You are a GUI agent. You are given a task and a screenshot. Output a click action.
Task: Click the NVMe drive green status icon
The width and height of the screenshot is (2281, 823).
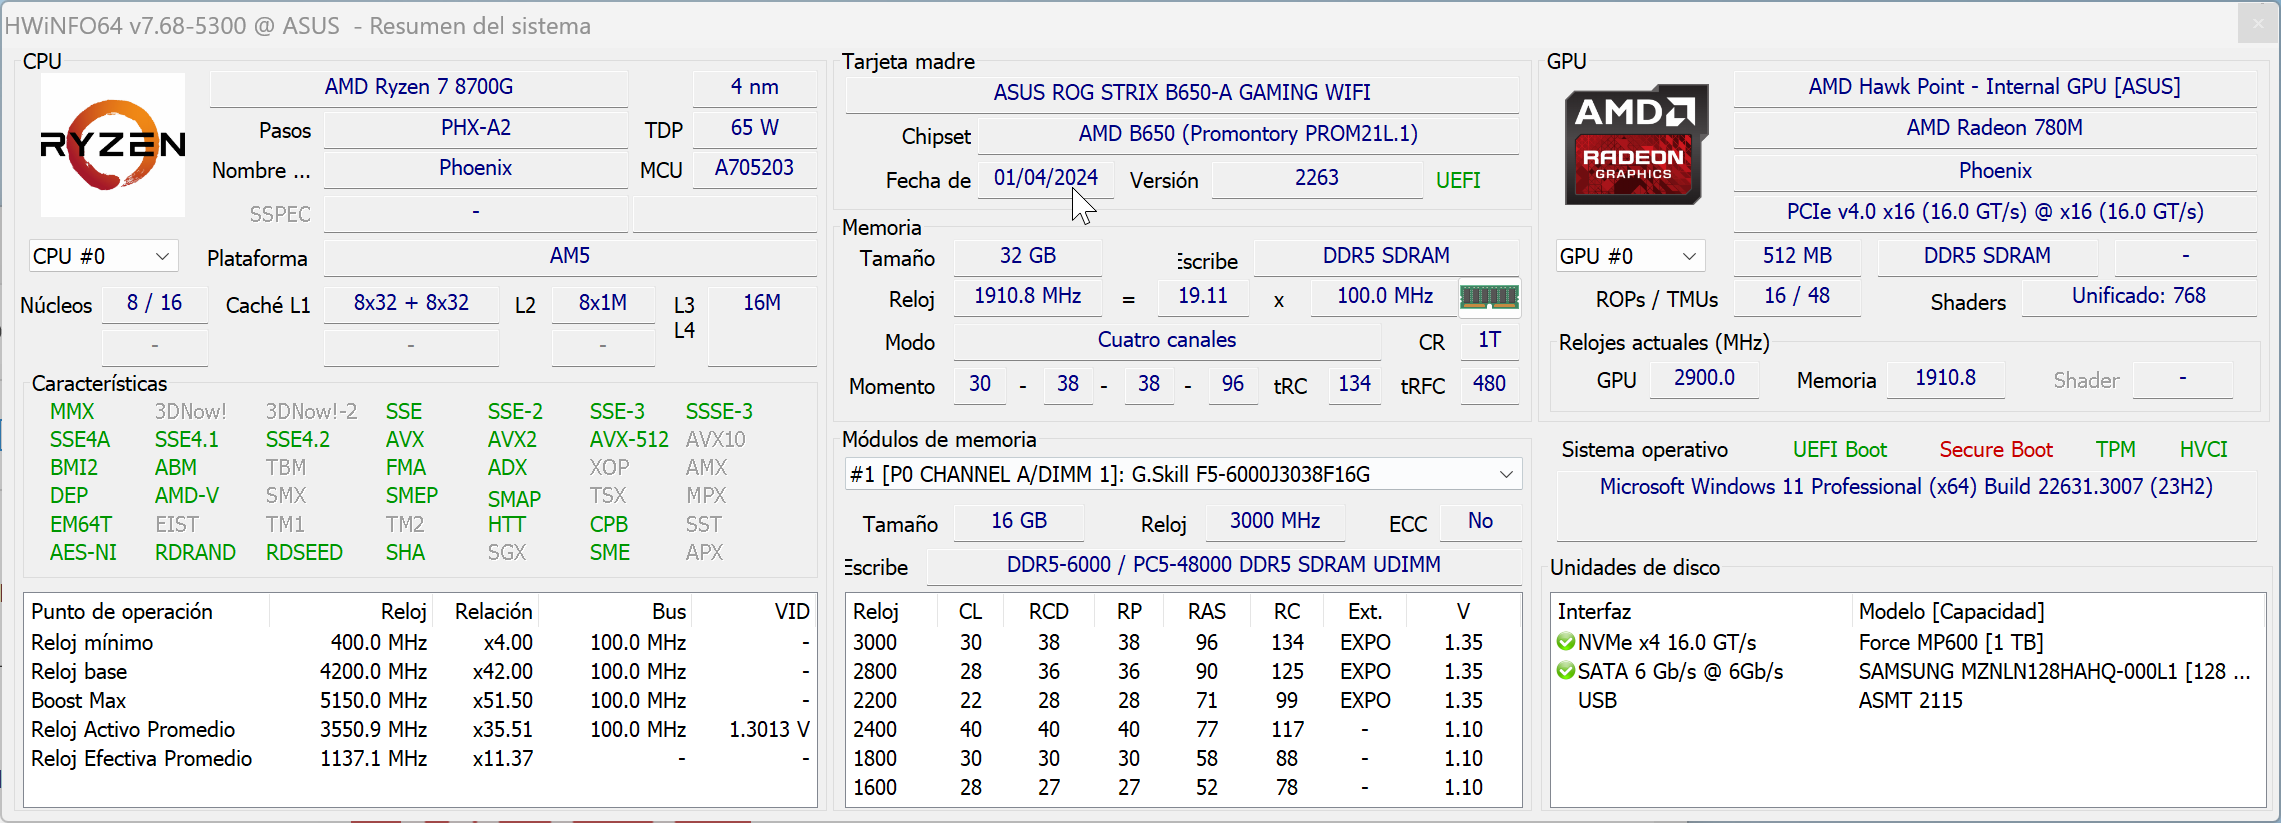[1566, 643]
